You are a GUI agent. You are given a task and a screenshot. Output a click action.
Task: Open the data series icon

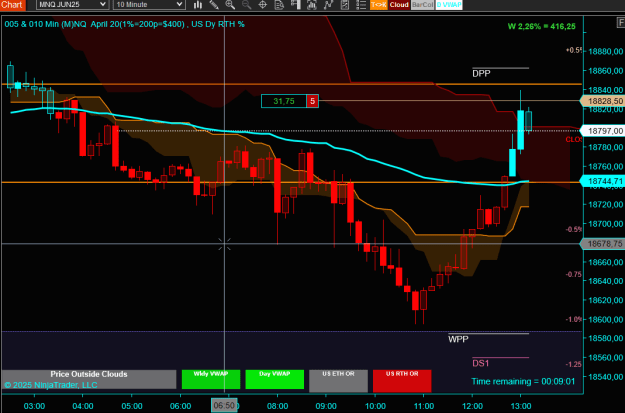click(312, 4)
